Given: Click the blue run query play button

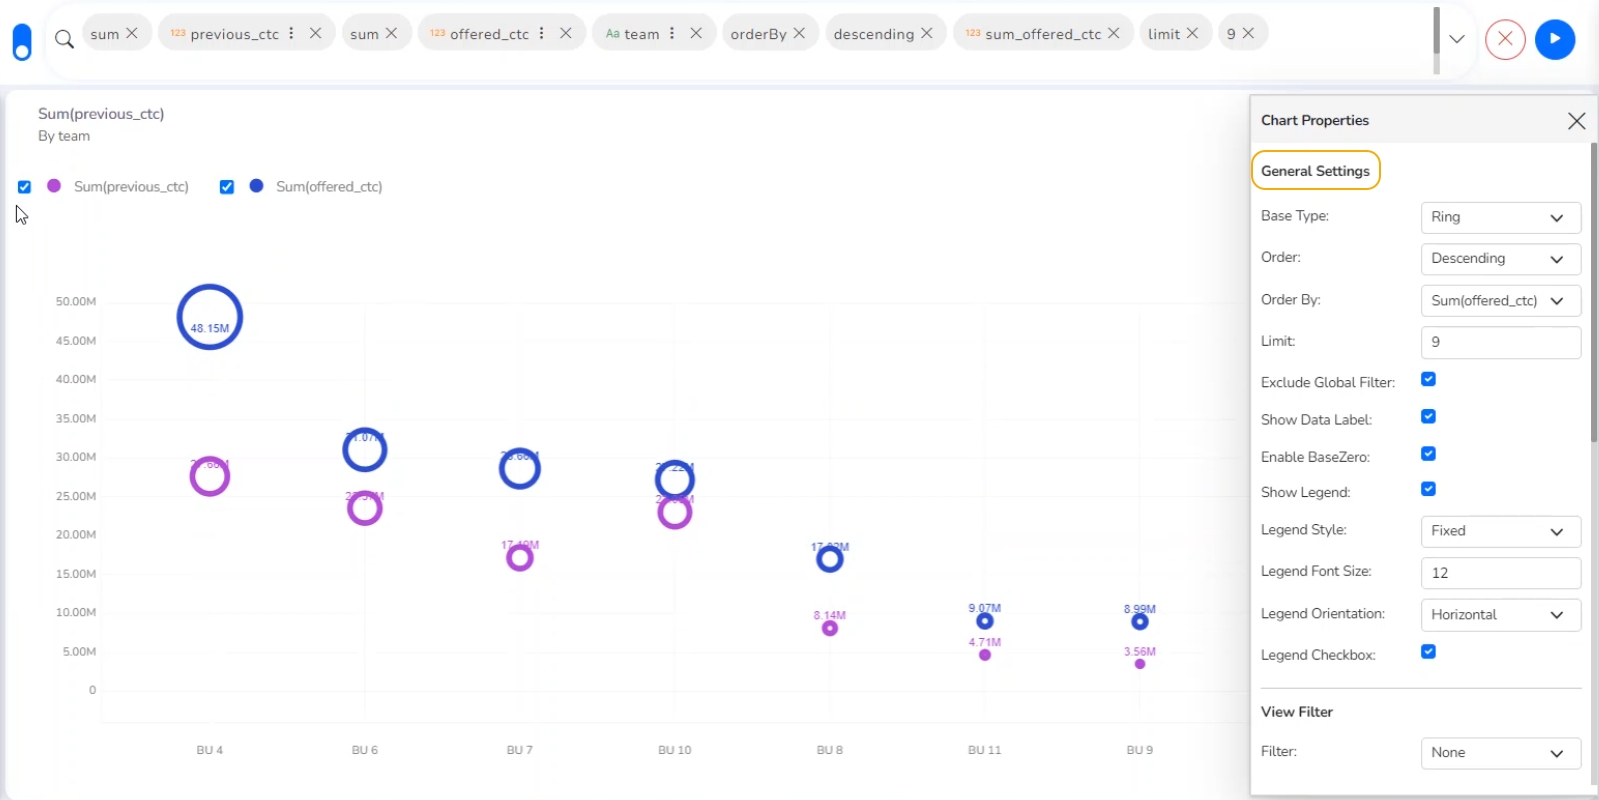Looking at the screenshot, I should click(x=1554, y=39).
